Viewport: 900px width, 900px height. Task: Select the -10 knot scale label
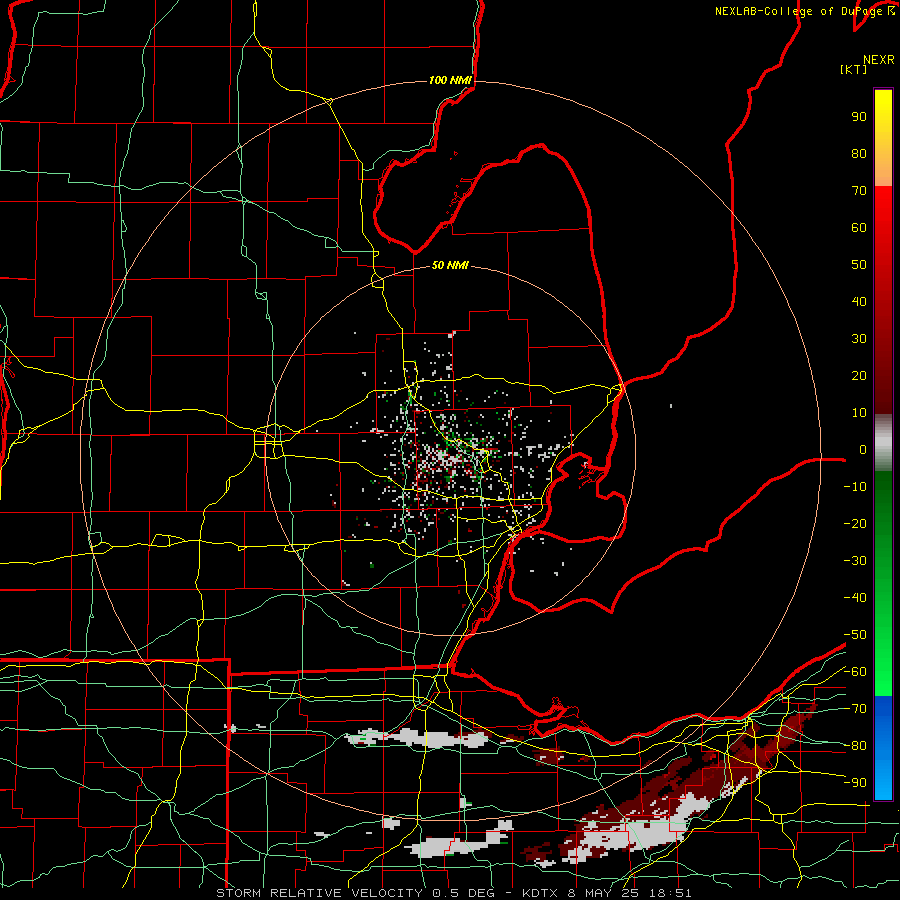tap(855, 487)
